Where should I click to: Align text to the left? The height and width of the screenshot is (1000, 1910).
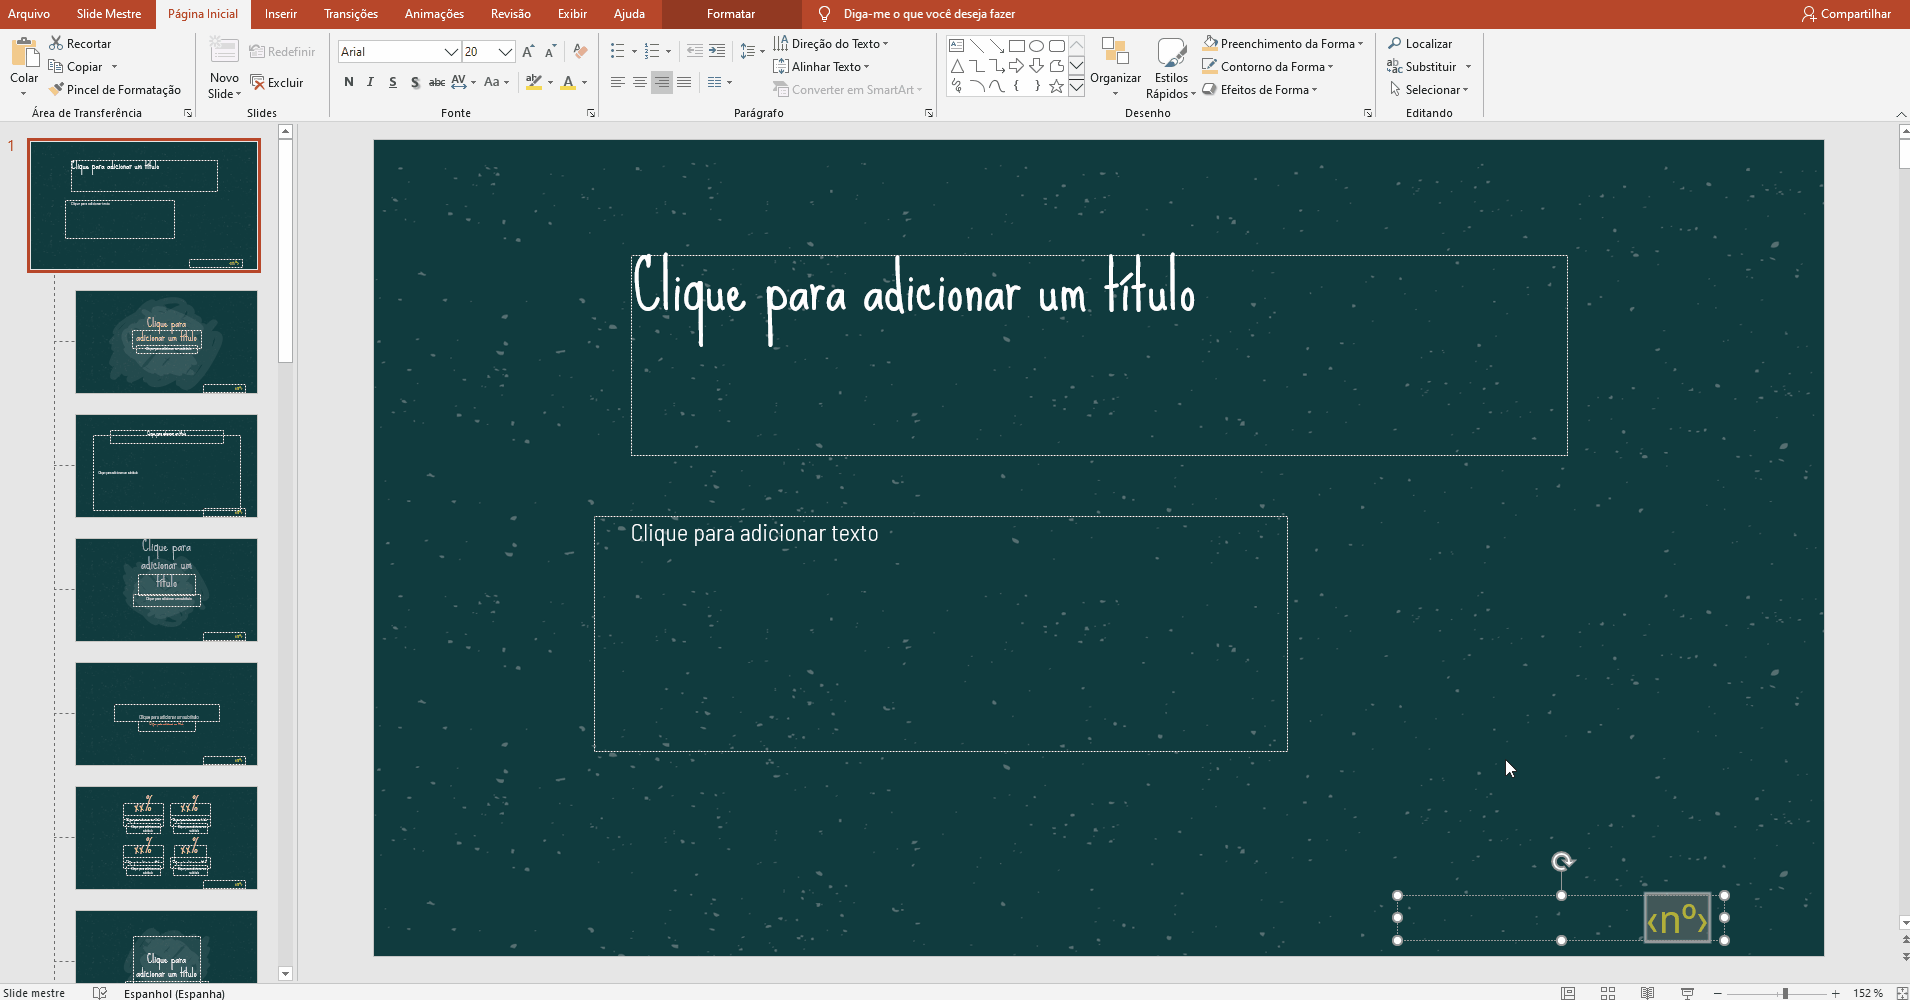618,82
